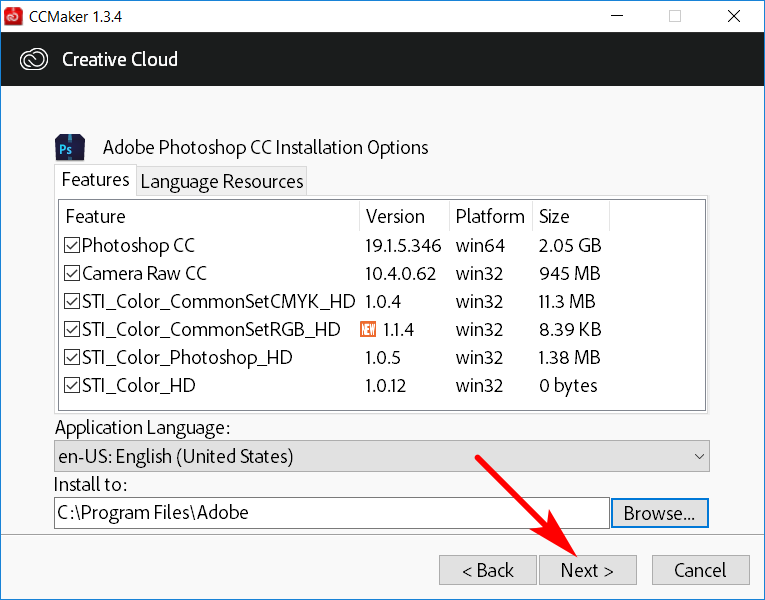This screenshot has height=600, width=765.
Task: Toggle STI_Color_CommonSetCMYK_HD checkbox
Action: [72, 301]
